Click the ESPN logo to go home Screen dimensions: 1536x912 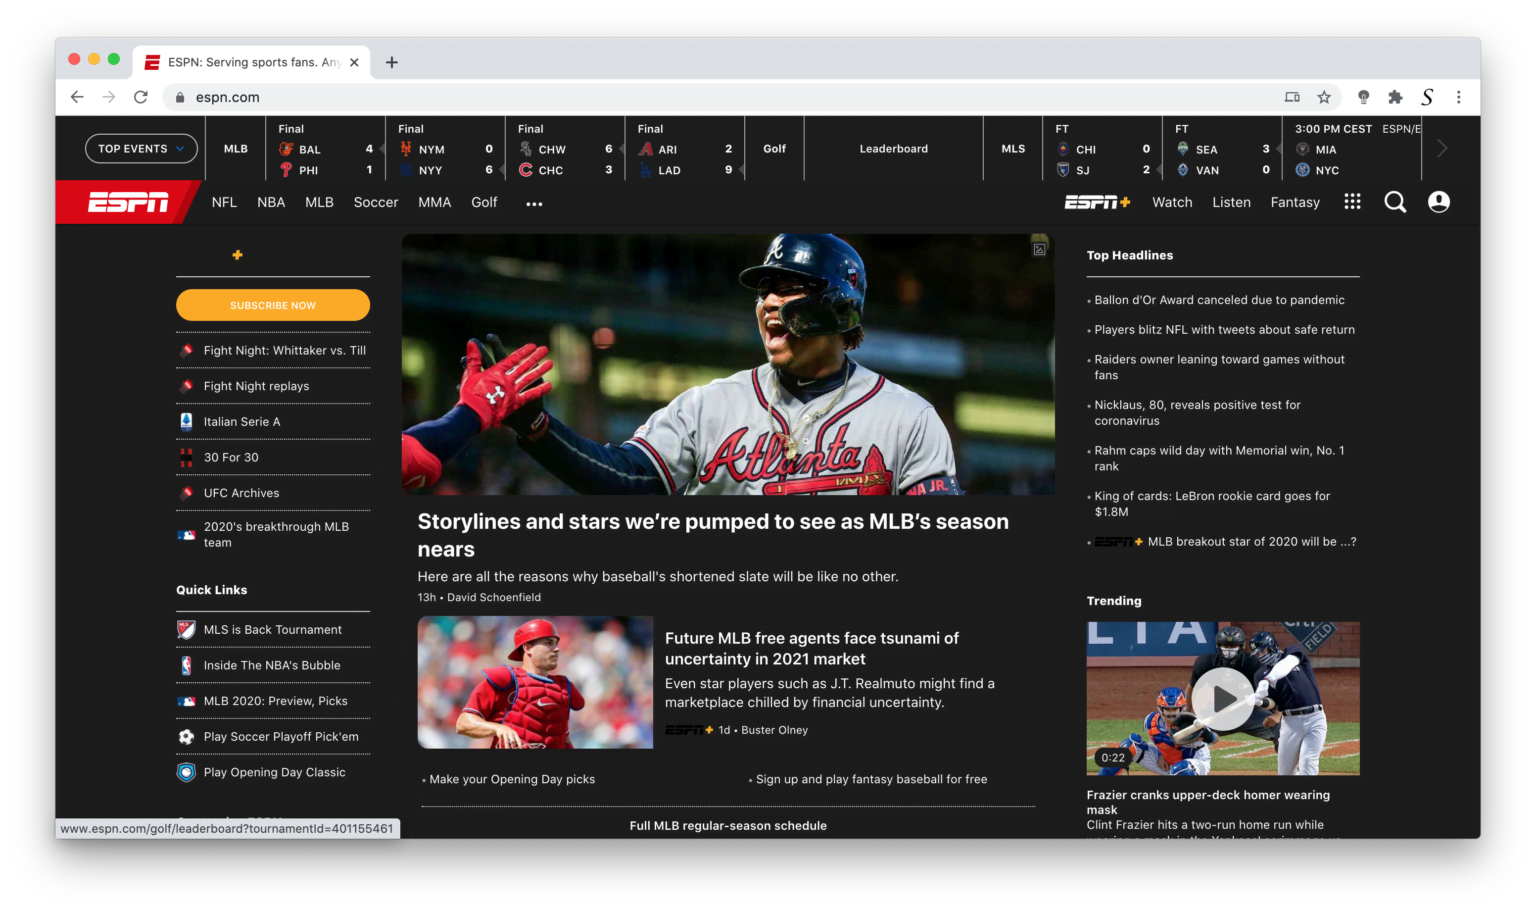[x=128, y=202]
